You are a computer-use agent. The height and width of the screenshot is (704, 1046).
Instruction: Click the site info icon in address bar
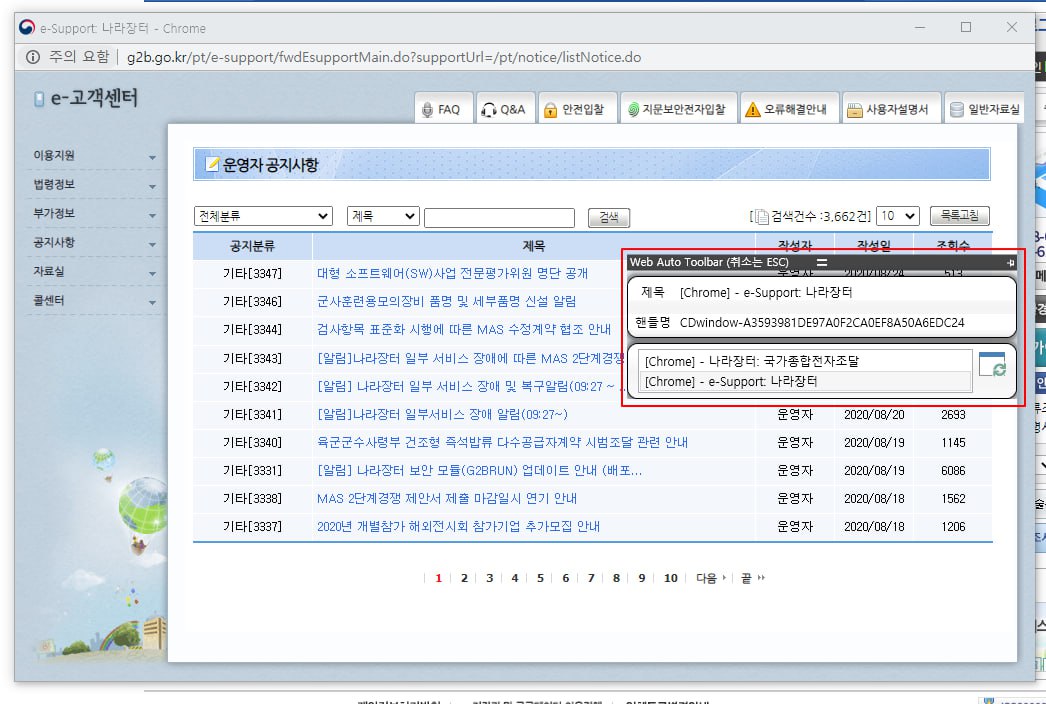pyautogui.click(x=33, y=57)
